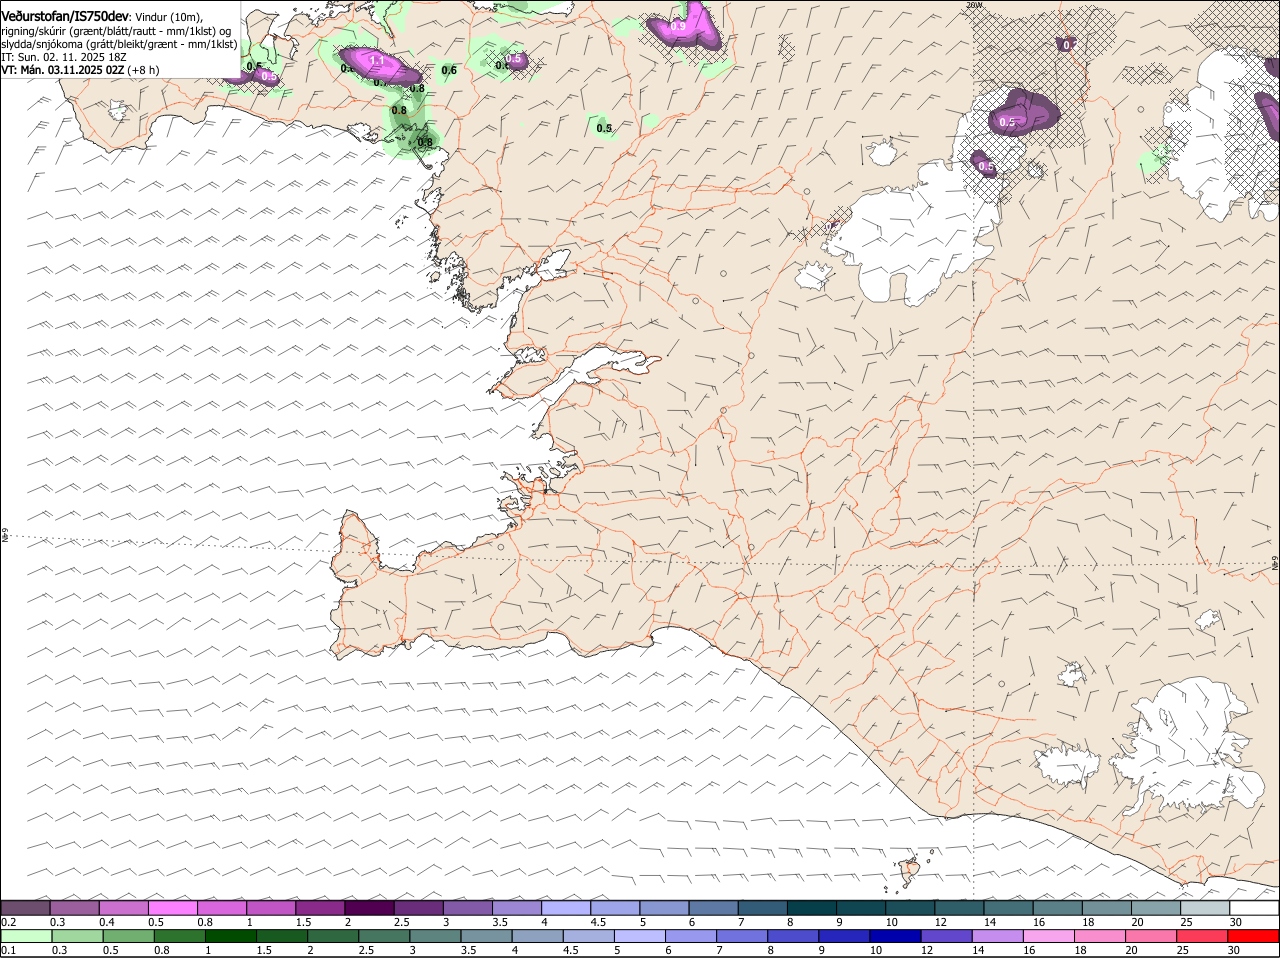Click the 0.2 label on the purple scale
The image size is (1280, 958).
click(8, 922)
